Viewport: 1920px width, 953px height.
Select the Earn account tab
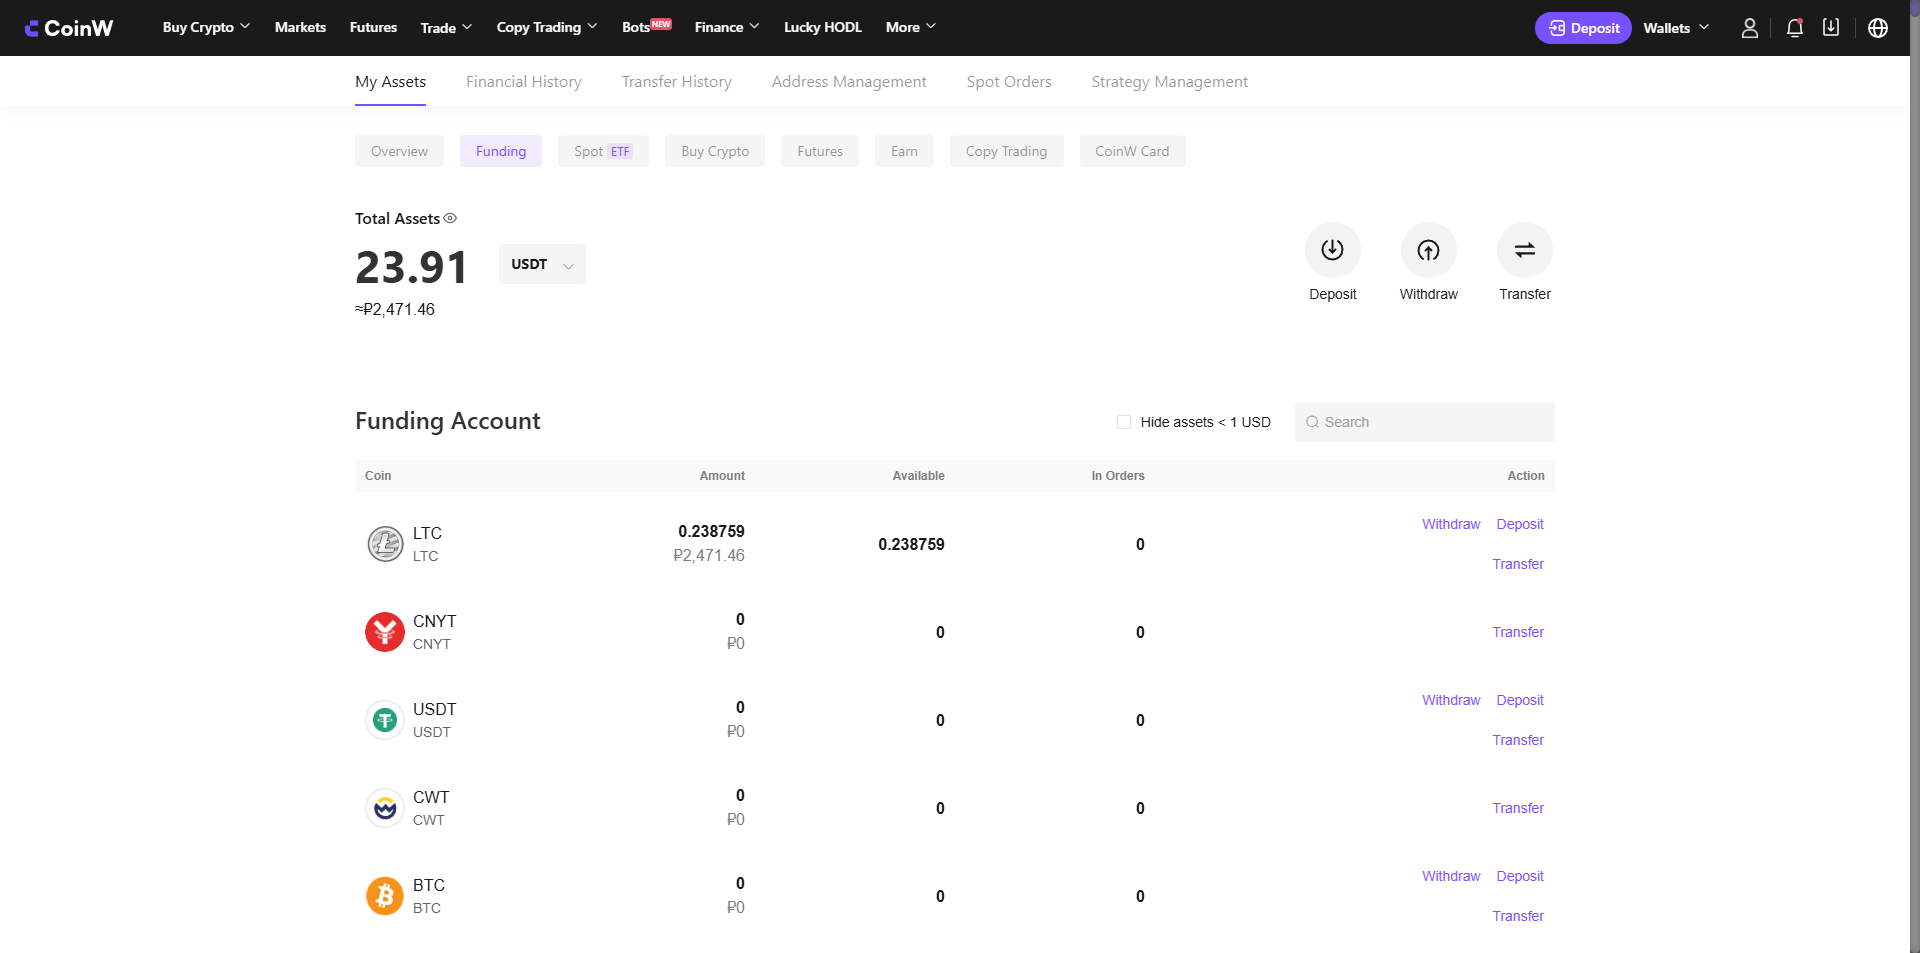coord(904,151)
